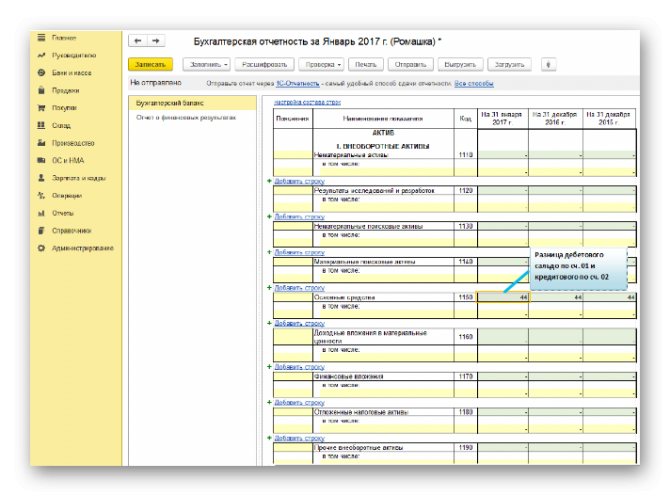Click the code 1110 cell
The image size is (670, 496).
pos(465,155)
